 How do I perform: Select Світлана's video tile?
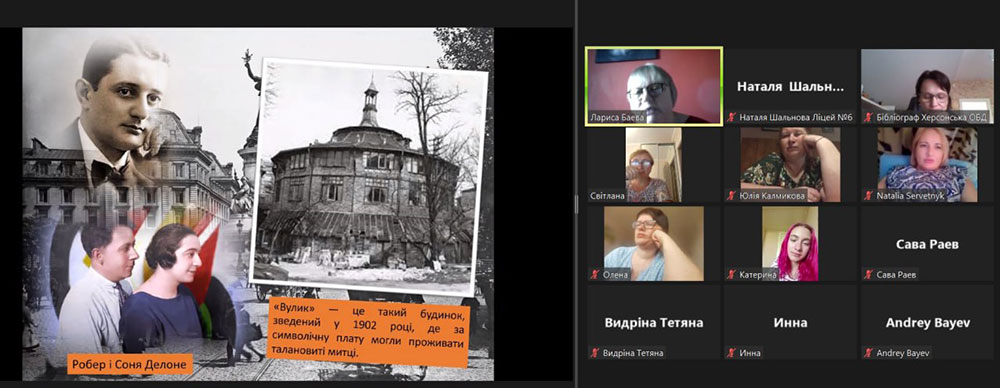654,165
